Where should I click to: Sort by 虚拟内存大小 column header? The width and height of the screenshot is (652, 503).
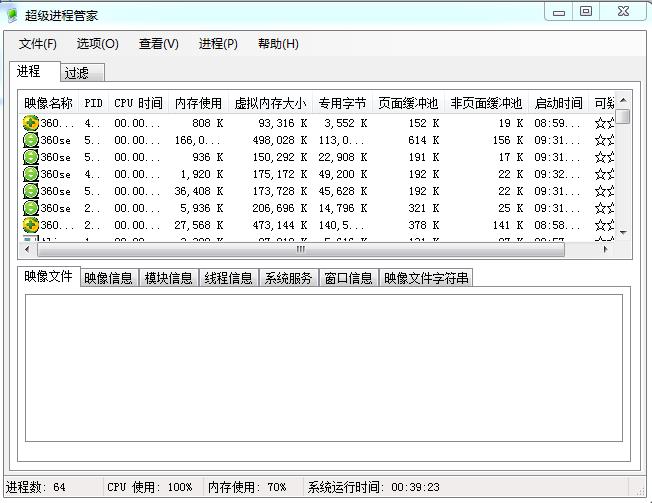pyautogui.click(x=271, y=103)
